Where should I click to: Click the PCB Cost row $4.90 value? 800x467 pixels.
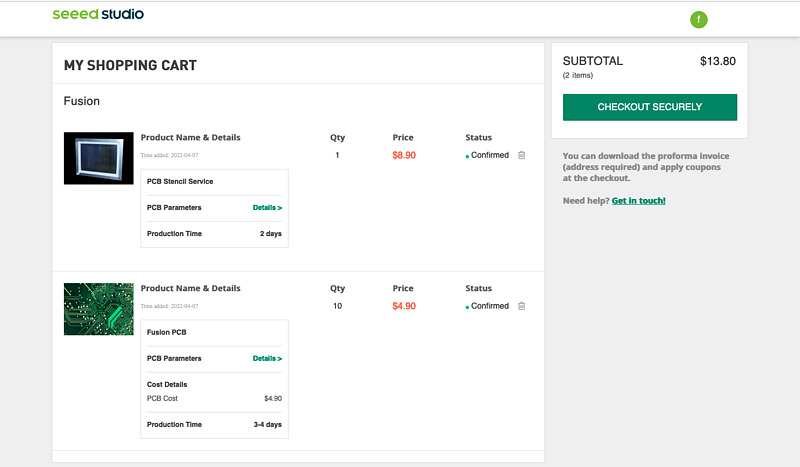[x=273, y=398]
